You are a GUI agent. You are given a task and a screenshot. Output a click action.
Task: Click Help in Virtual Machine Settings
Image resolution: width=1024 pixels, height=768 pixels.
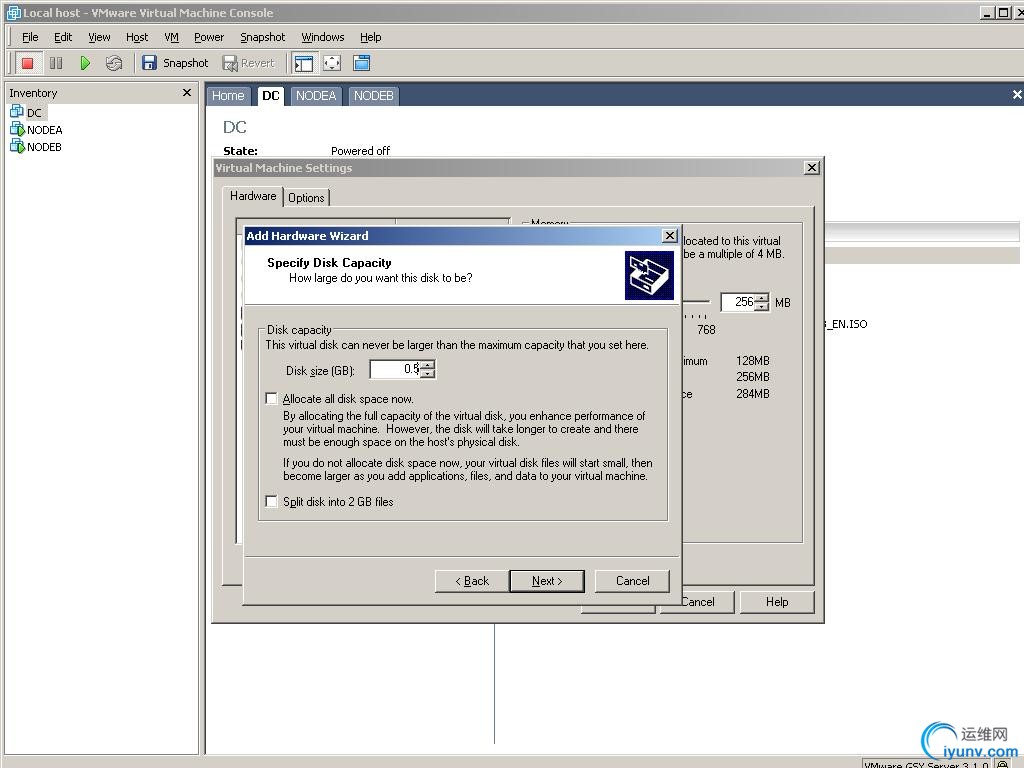[776, 601]
